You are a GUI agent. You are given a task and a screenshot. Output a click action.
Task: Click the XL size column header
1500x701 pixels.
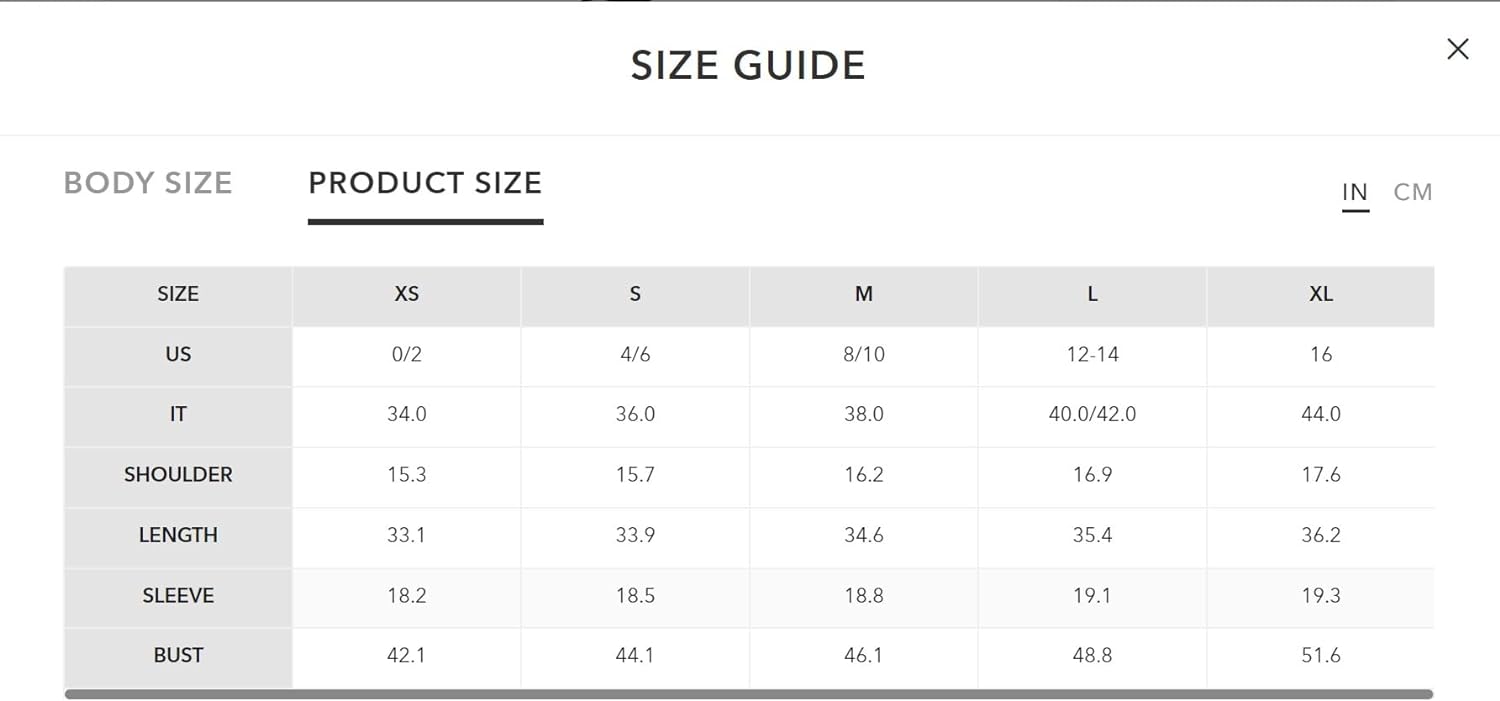pyautogui.click(x=1321, y=295)
